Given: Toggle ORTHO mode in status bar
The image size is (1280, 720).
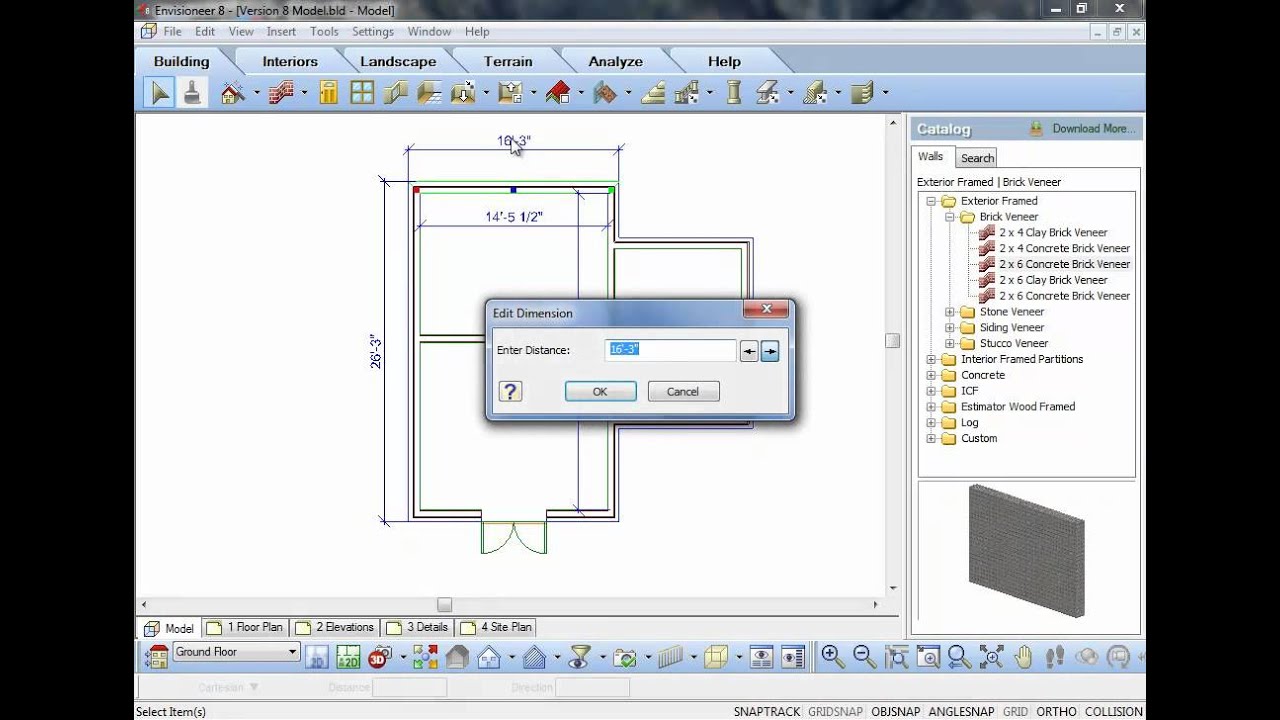Looking at the screenshot, I should pyautogui.click(x=1056, y=711).
